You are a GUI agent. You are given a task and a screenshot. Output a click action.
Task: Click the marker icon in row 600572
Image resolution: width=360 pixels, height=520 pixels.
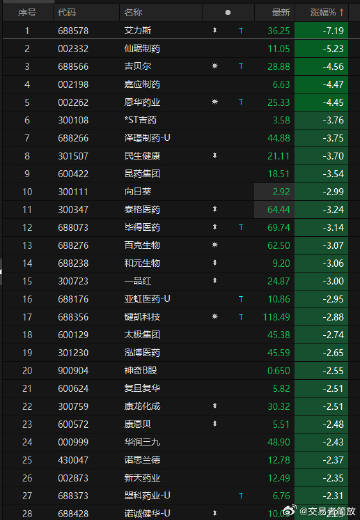pyautogui.click(x=215, y=424)
